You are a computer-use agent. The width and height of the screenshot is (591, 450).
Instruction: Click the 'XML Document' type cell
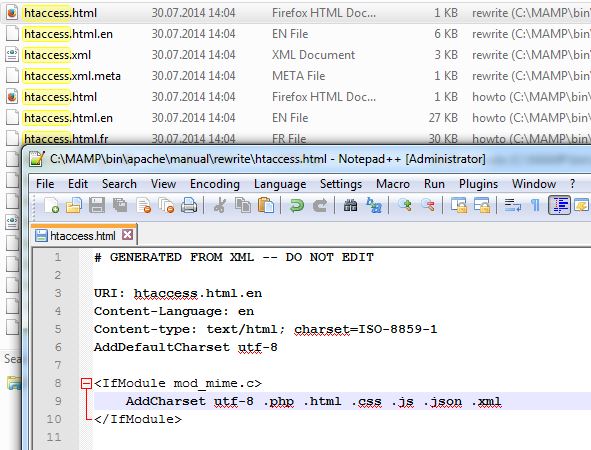pyautogui.click(x=313, y=55)
